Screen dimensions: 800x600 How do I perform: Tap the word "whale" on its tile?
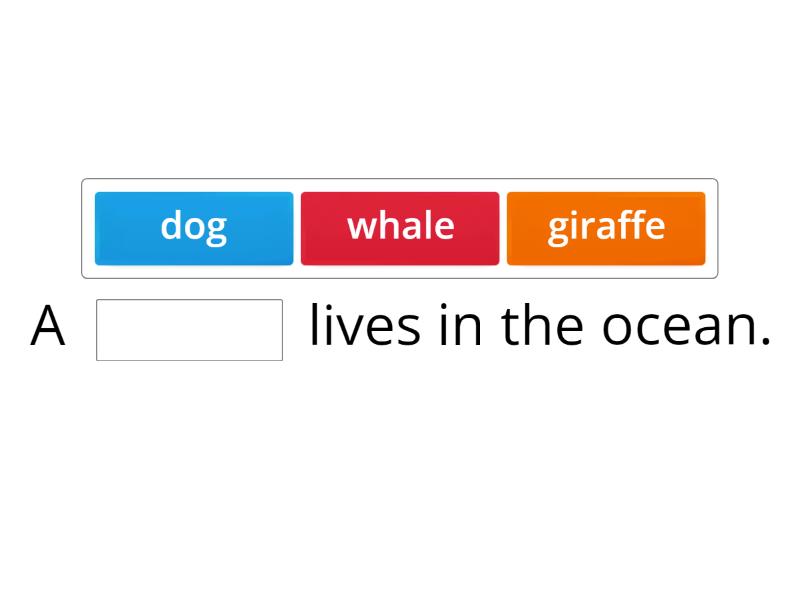[x=400, y=226]
